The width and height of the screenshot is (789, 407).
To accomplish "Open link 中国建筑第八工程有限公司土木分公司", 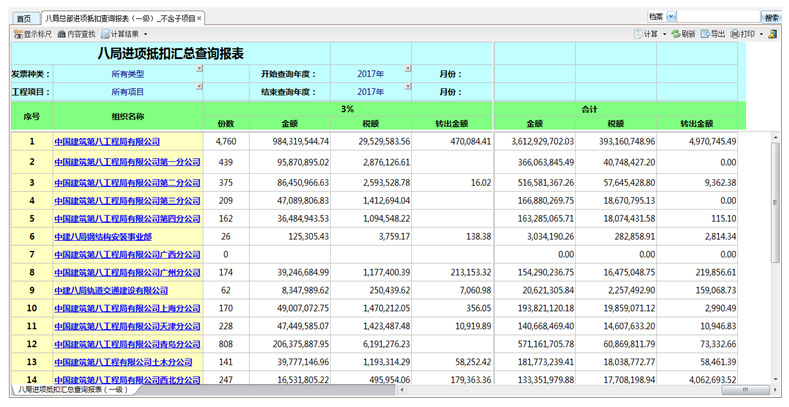I will pyautogui.click(x=123, y=362).
